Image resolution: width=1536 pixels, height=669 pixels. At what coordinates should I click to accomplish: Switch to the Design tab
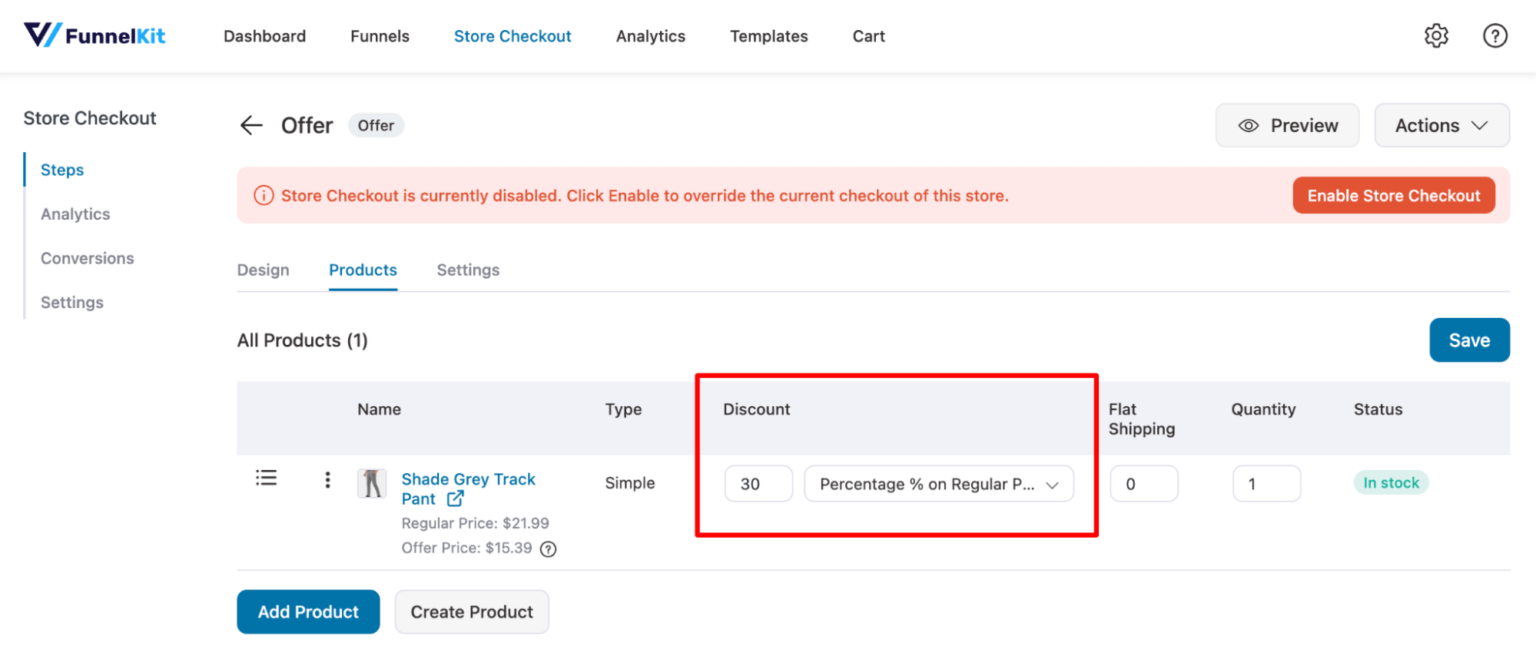pos(262,270)
